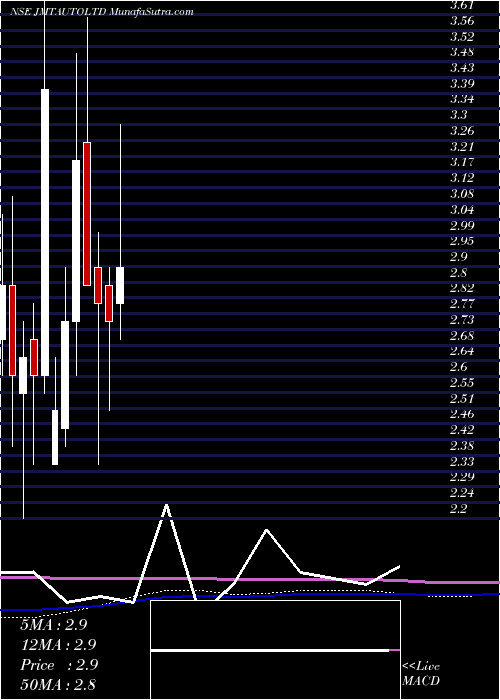Select the 3.08 price level
Viewport: 500px width, 700px height.
pos(462,194)
